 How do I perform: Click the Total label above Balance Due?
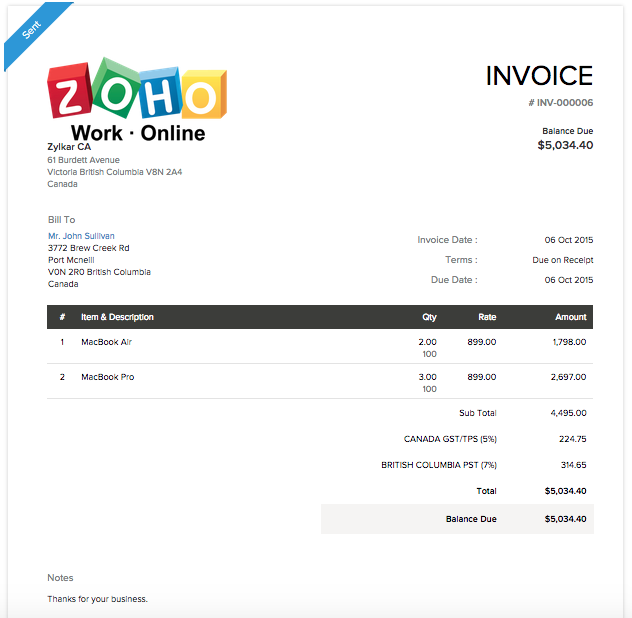pyautogui.click(x=486, y=491)
